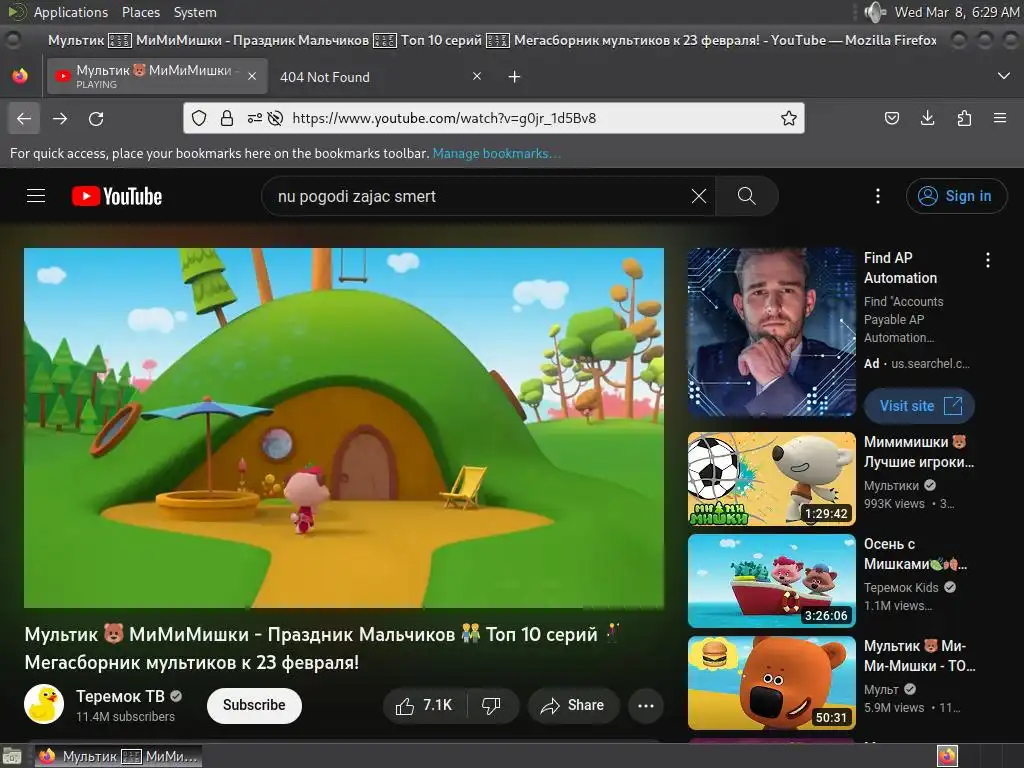Open the site permissions icon in address bar
Image resolution: width=1024 pixels, height=768 pixels.
pos(255,118)
